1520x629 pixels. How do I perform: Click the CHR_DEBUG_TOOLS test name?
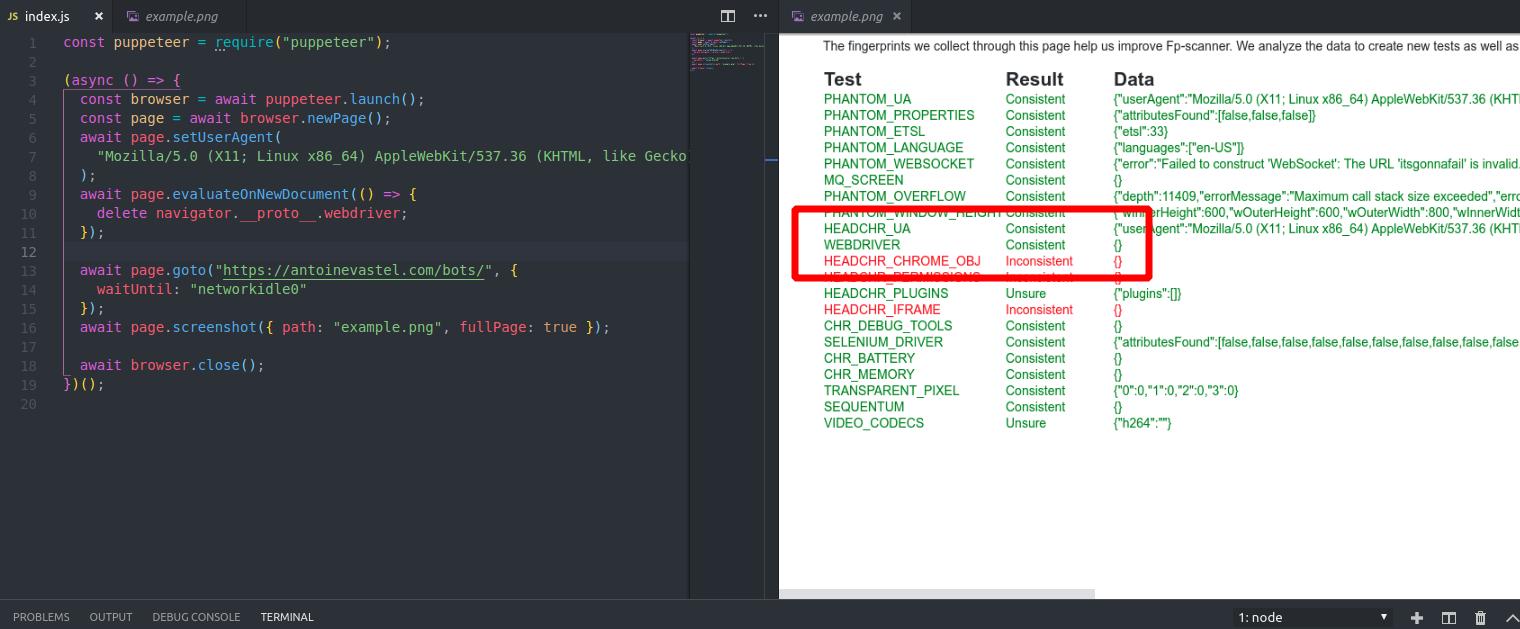click(x=888, y=326)
